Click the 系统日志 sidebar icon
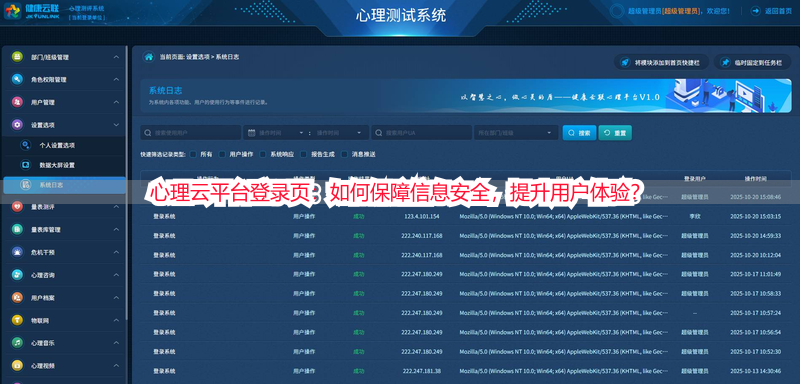Screen dimensions: 800x384 (x=25, y=185)
